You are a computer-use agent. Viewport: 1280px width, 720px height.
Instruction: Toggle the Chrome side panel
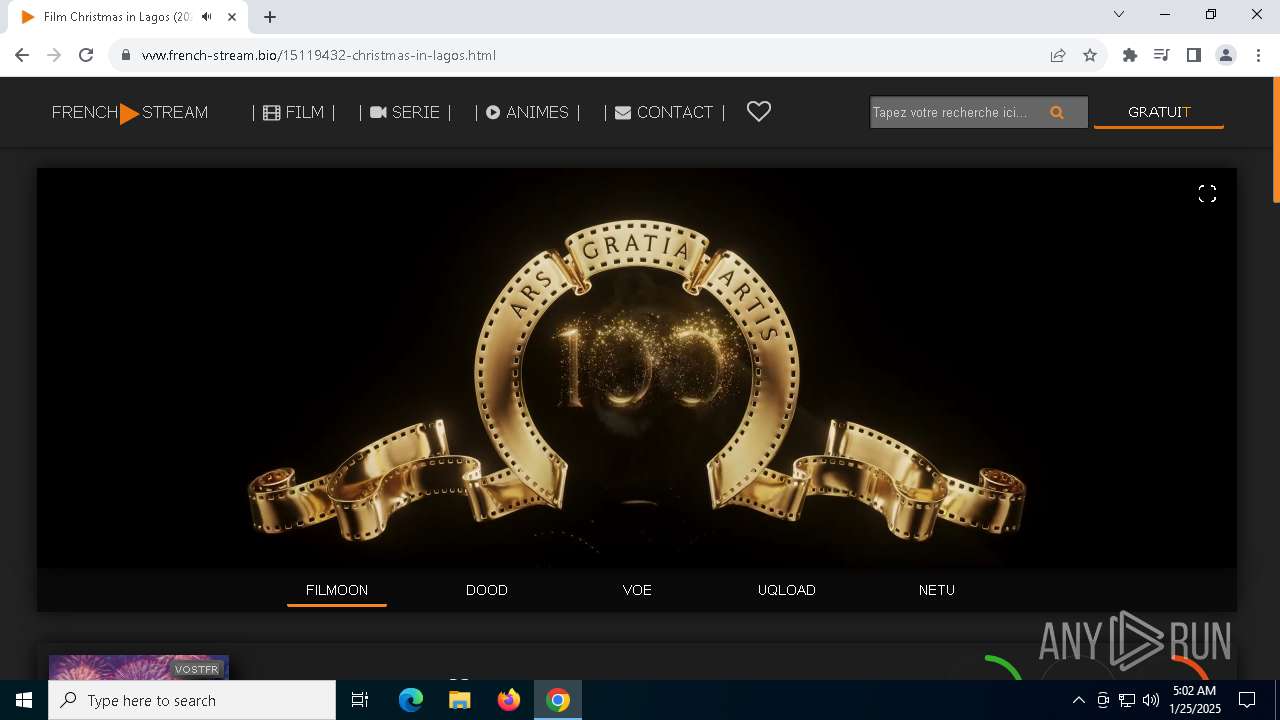1194,55
